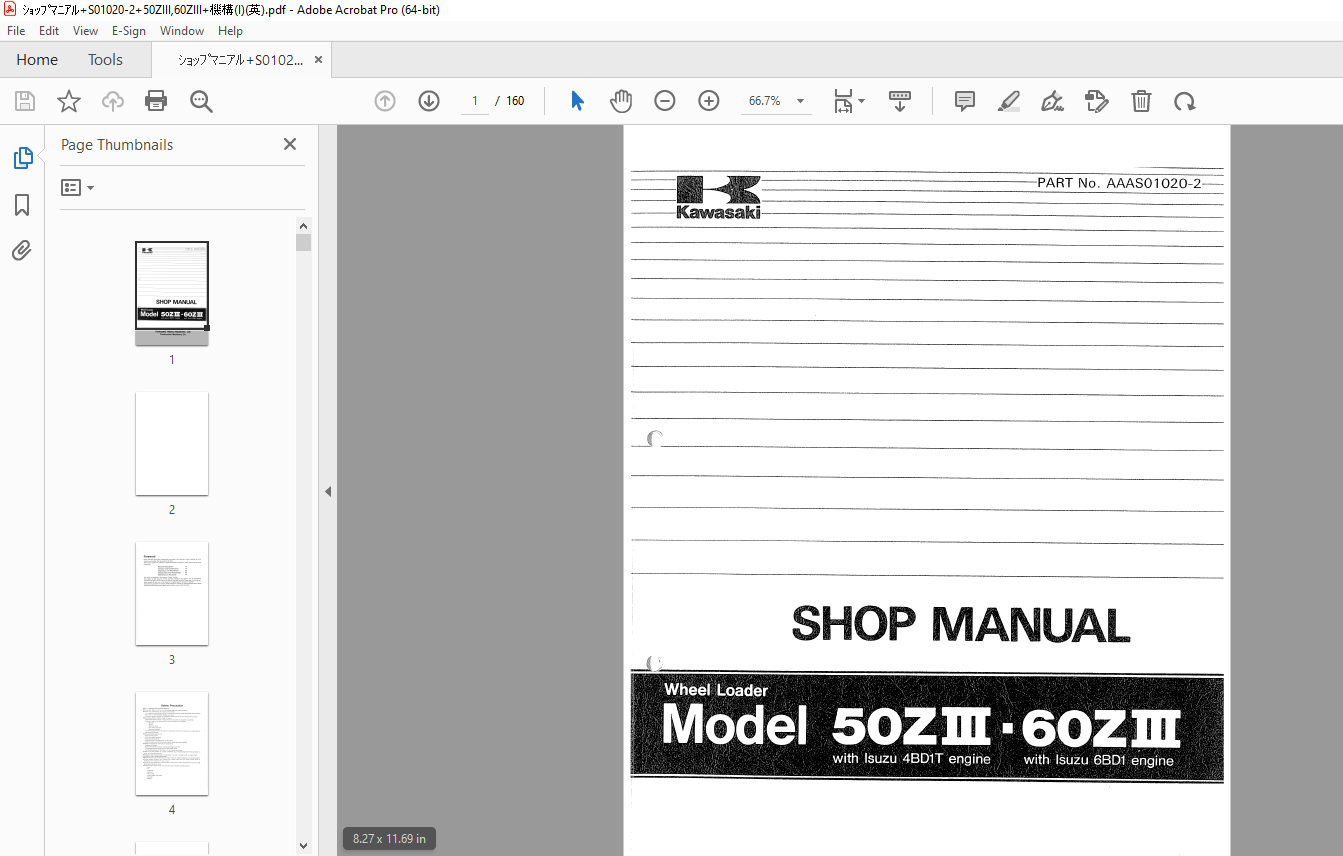Choose the arrow Selection tool
1343x856 pixels.
577,101
